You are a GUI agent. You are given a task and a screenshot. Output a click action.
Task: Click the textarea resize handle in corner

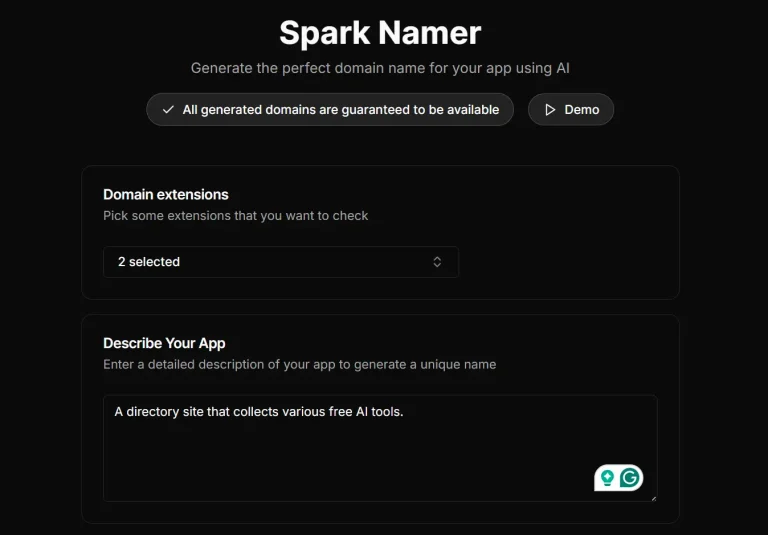pyautogui.click(x=653, y=497)
